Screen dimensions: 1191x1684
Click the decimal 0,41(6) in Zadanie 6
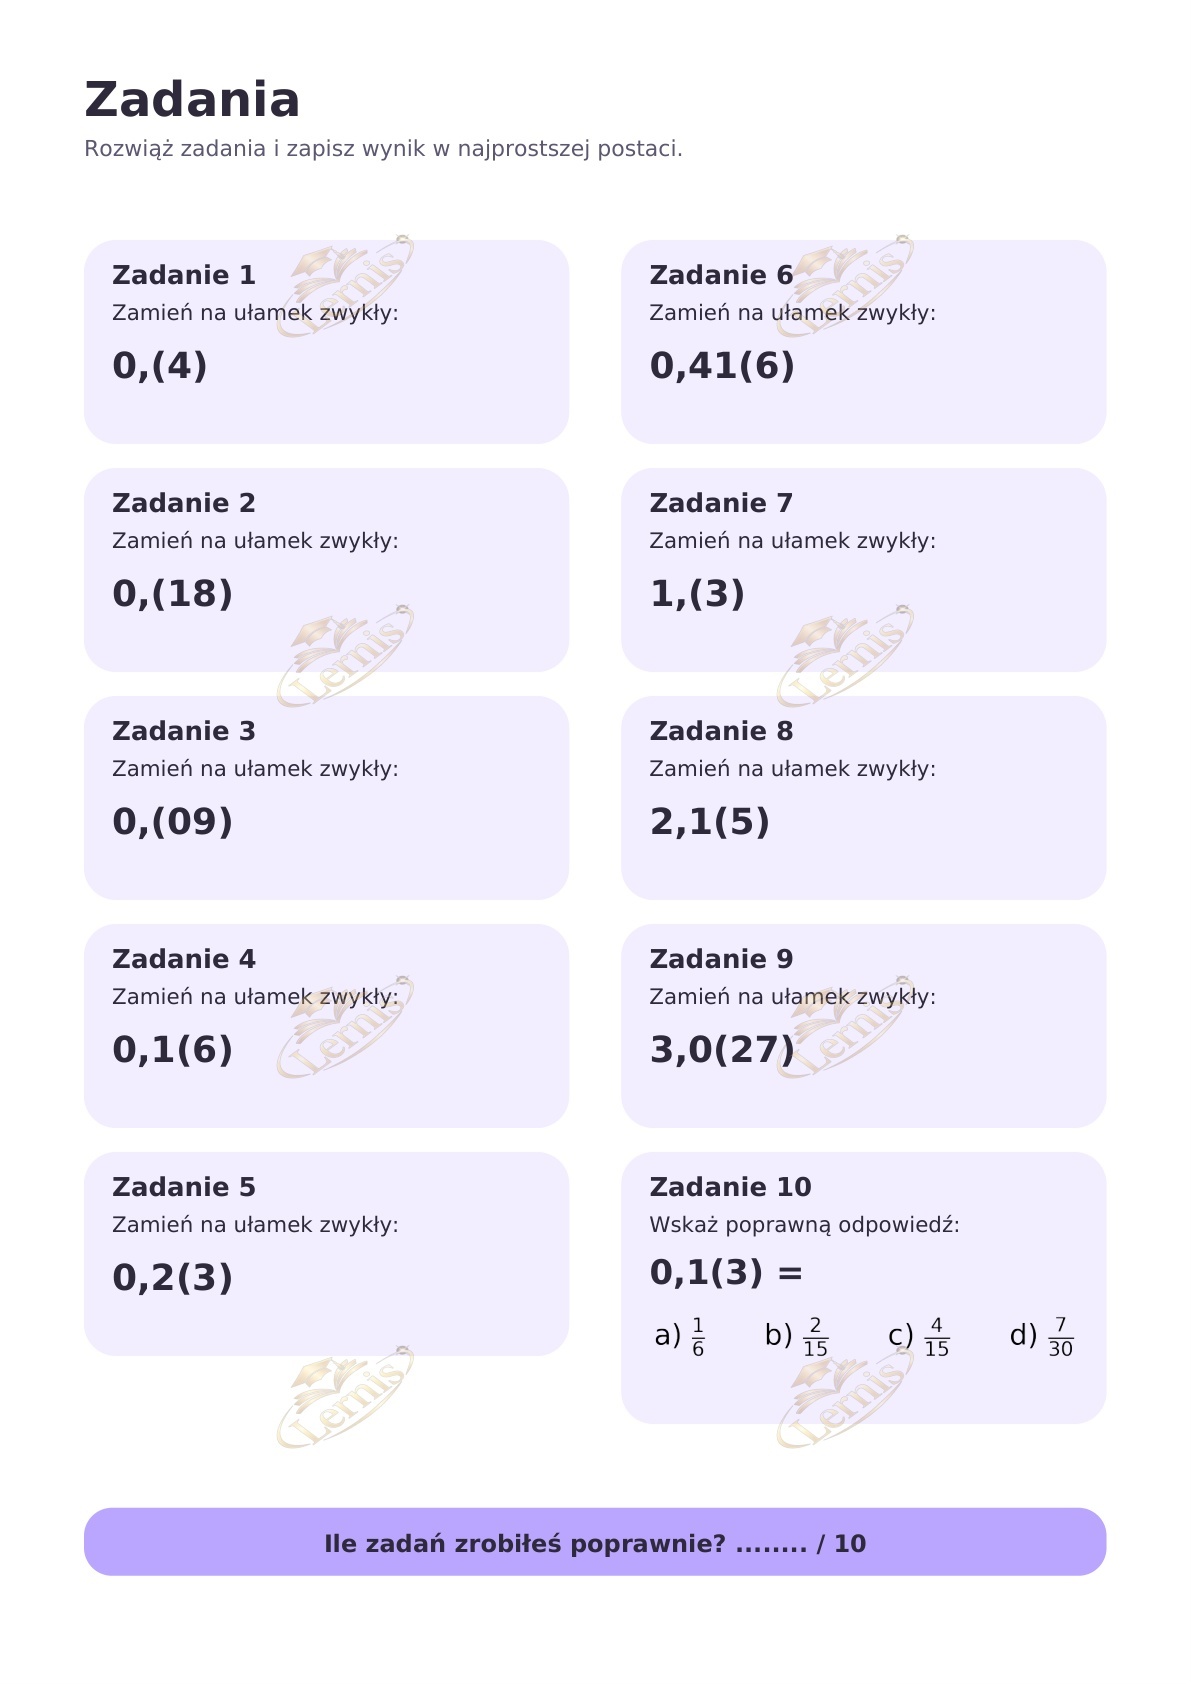pos(722,366)
